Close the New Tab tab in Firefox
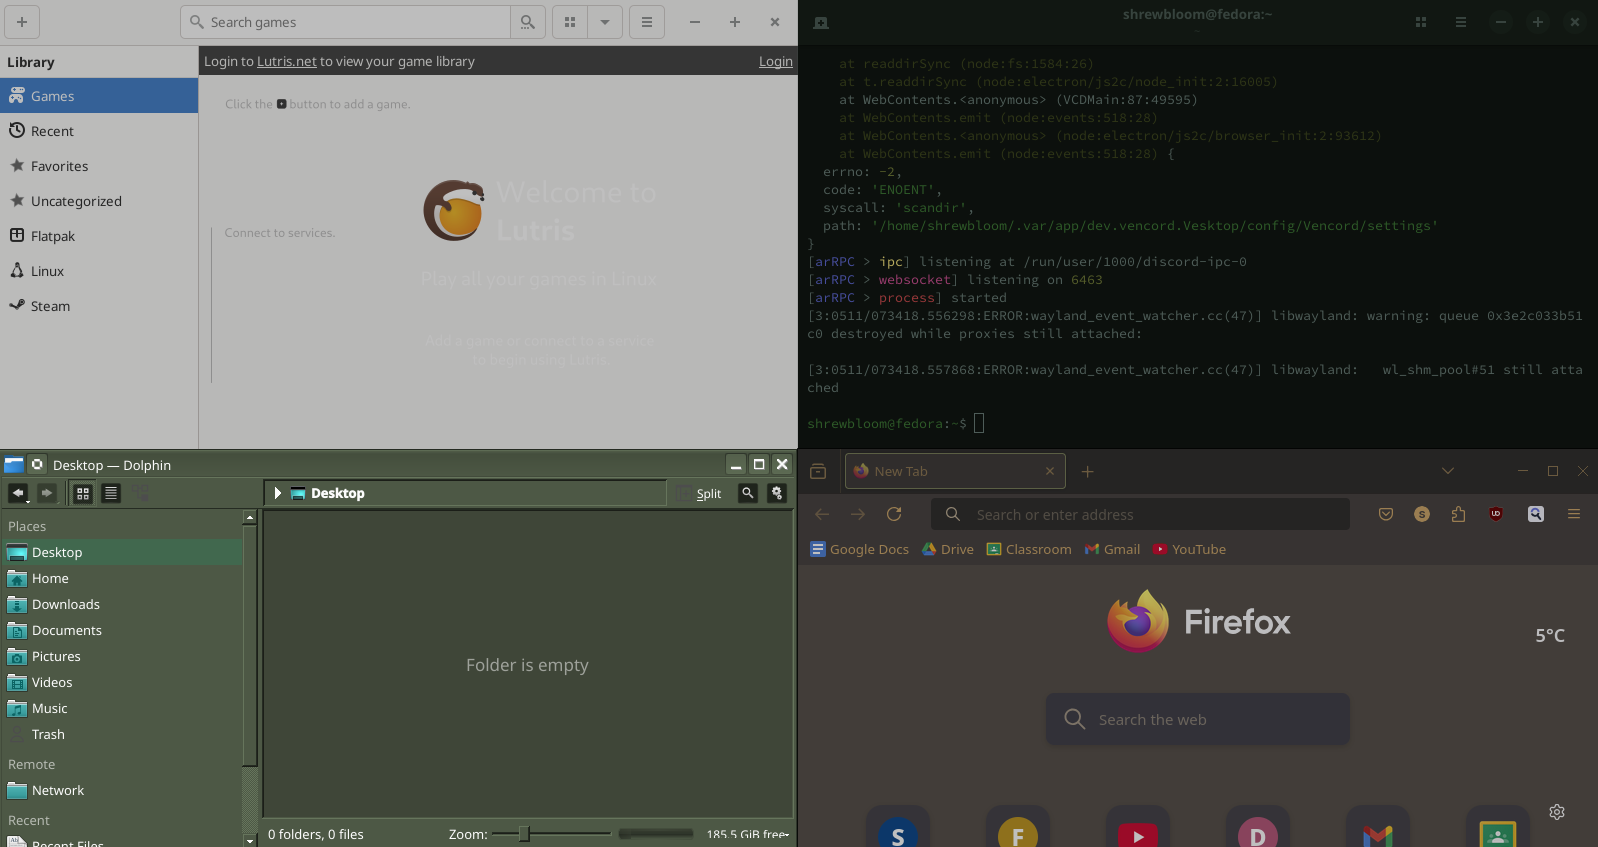Image resolution: width=1598 pixels, height=847 pixels. pyautogui.click(x=1050, y=471)
